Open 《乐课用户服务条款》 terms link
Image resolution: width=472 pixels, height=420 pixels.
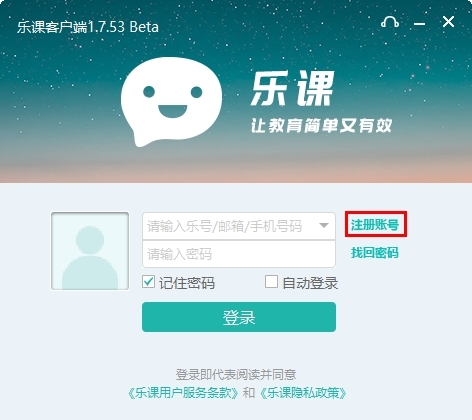coord(184,393)
